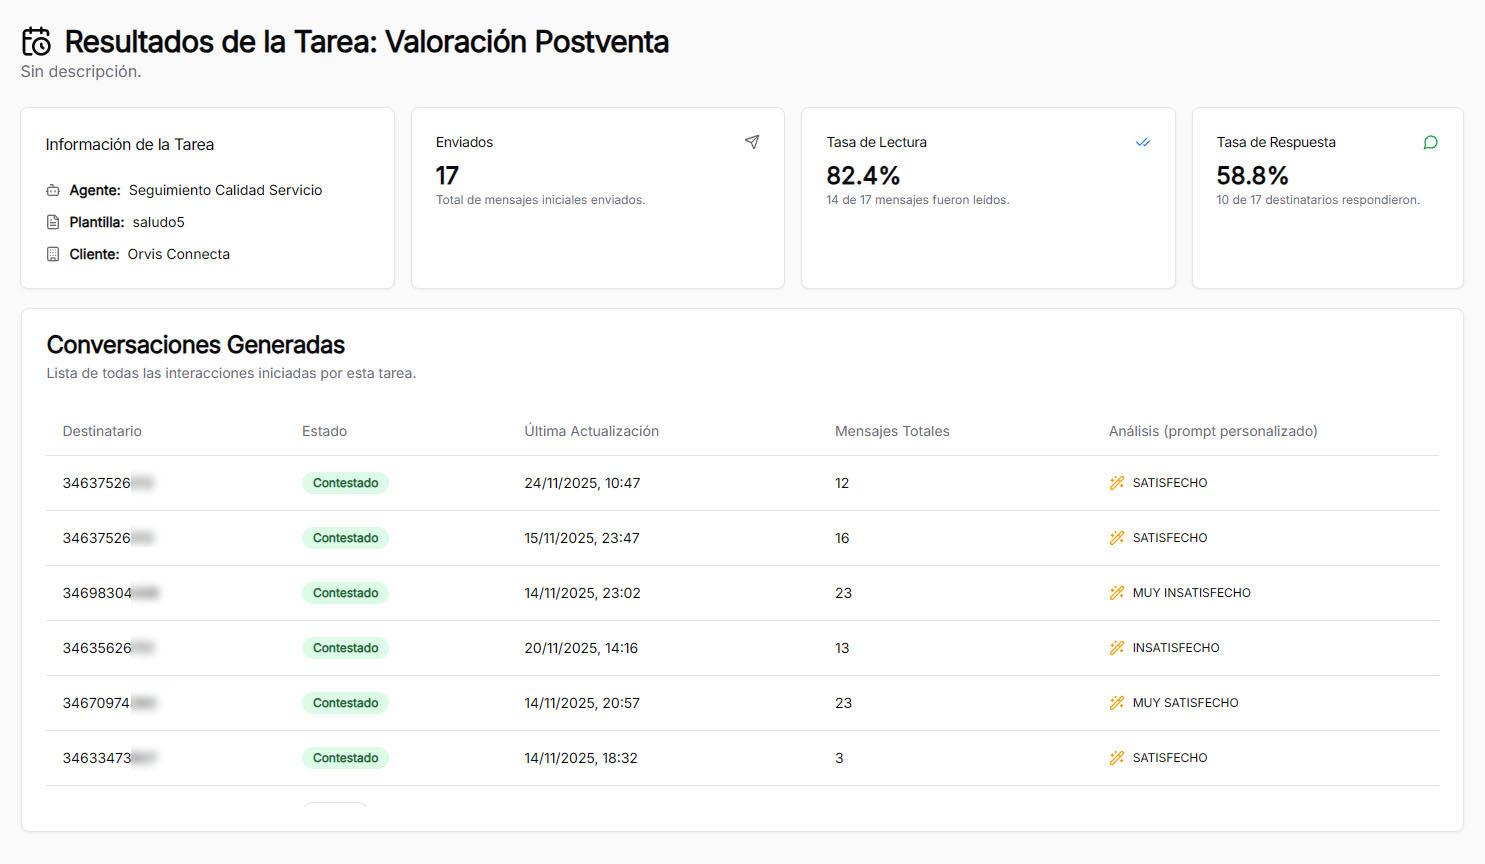Click the chat bubble icon in Tasa de Respuesta
This screenshot has height=864, width=1485.
tap(1430, 142)
